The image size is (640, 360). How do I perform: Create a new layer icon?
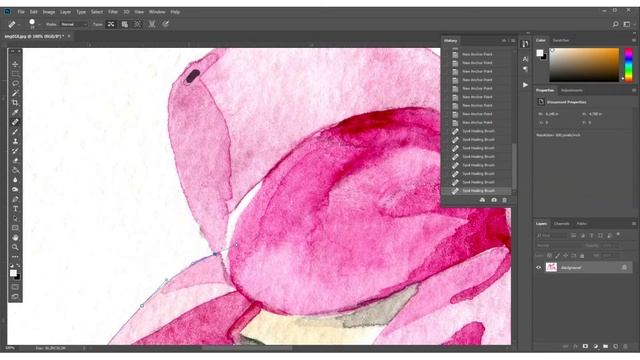pos(616,346)
